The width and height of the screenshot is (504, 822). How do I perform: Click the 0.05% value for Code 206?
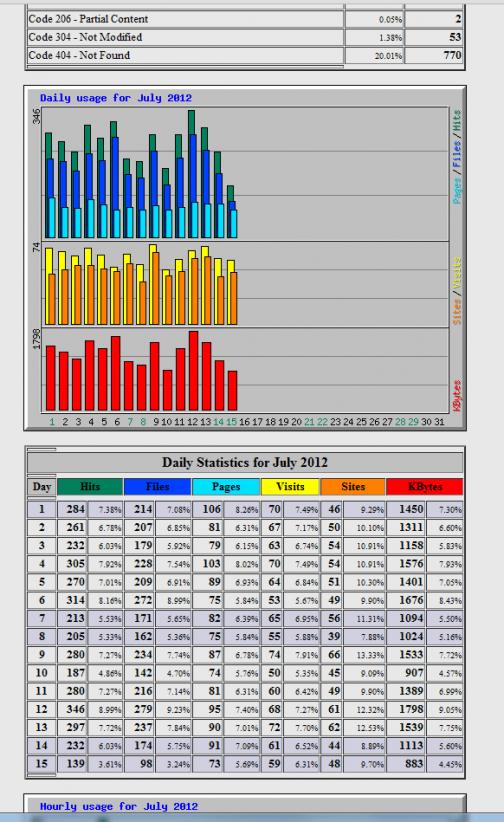[391, 20]
